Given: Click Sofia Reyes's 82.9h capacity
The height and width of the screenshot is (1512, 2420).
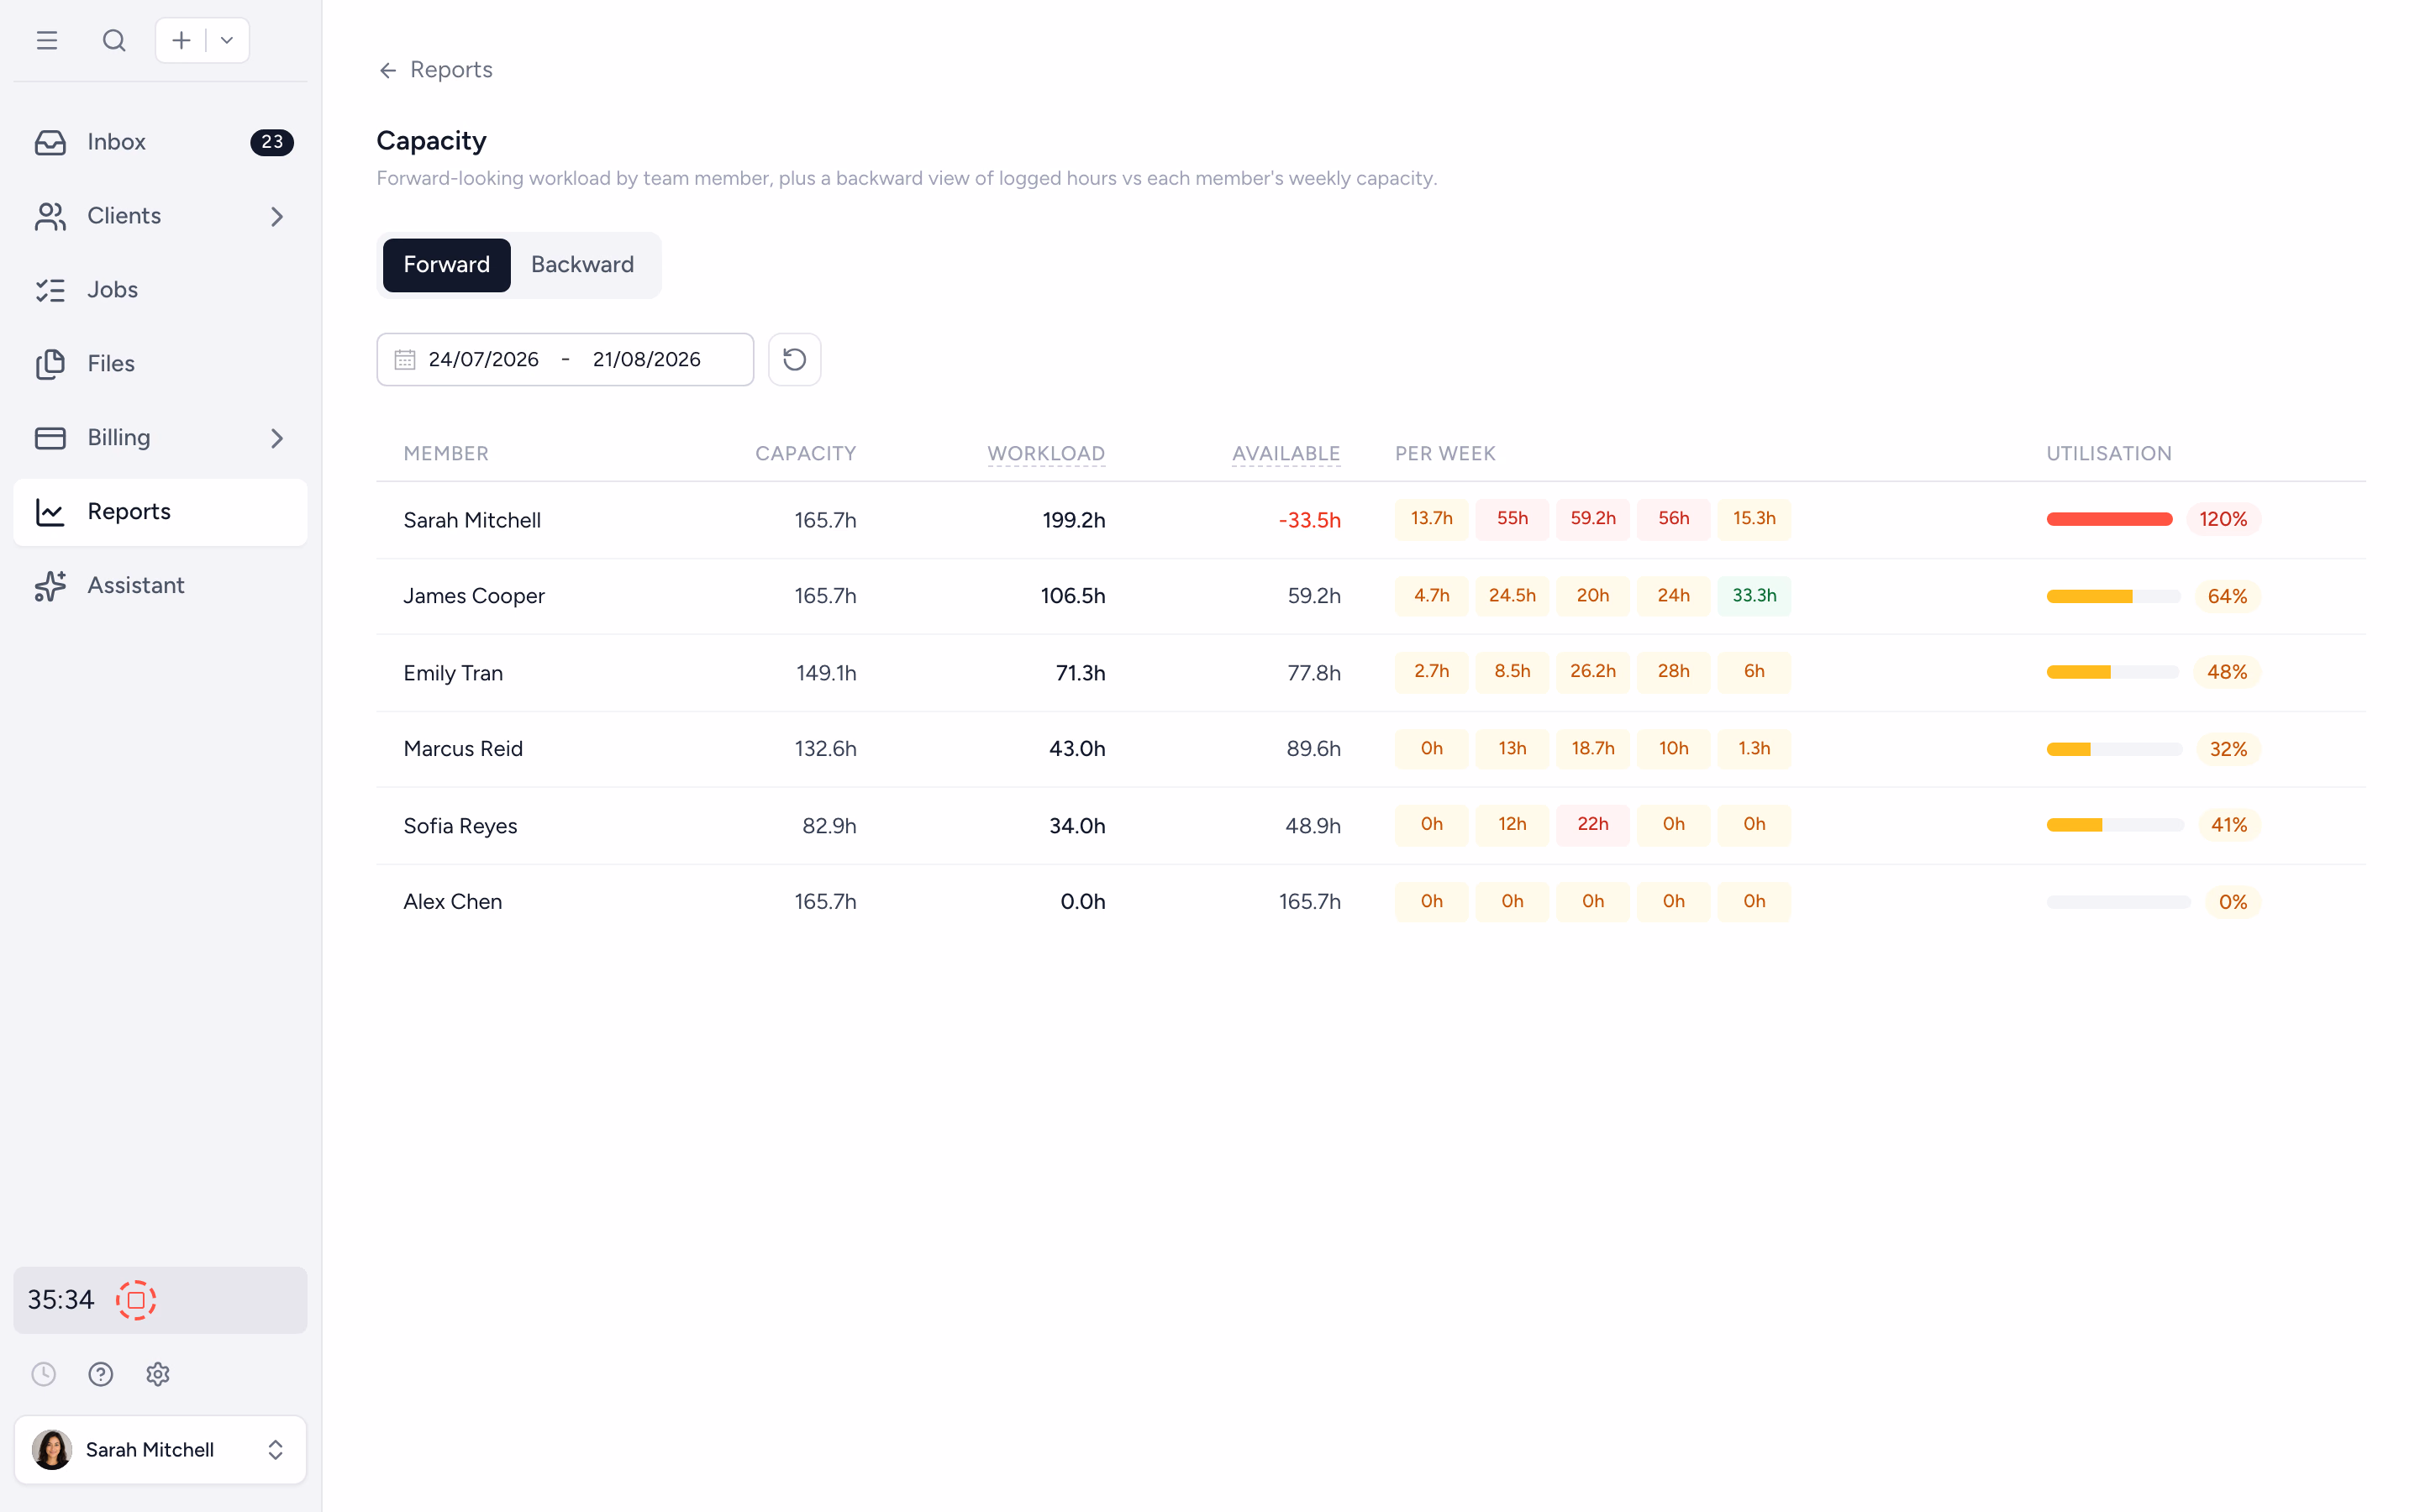Looking at the screenshot, I should tap(829, 826).
